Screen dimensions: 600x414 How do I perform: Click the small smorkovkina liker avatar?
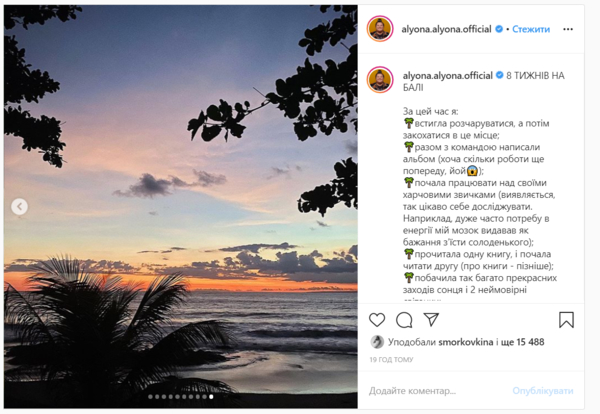coord(376,342)
